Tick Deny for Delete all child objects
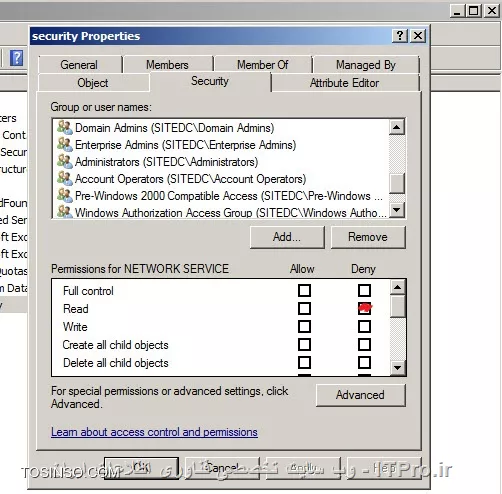The image size is (502, 494). coord(364,362)
